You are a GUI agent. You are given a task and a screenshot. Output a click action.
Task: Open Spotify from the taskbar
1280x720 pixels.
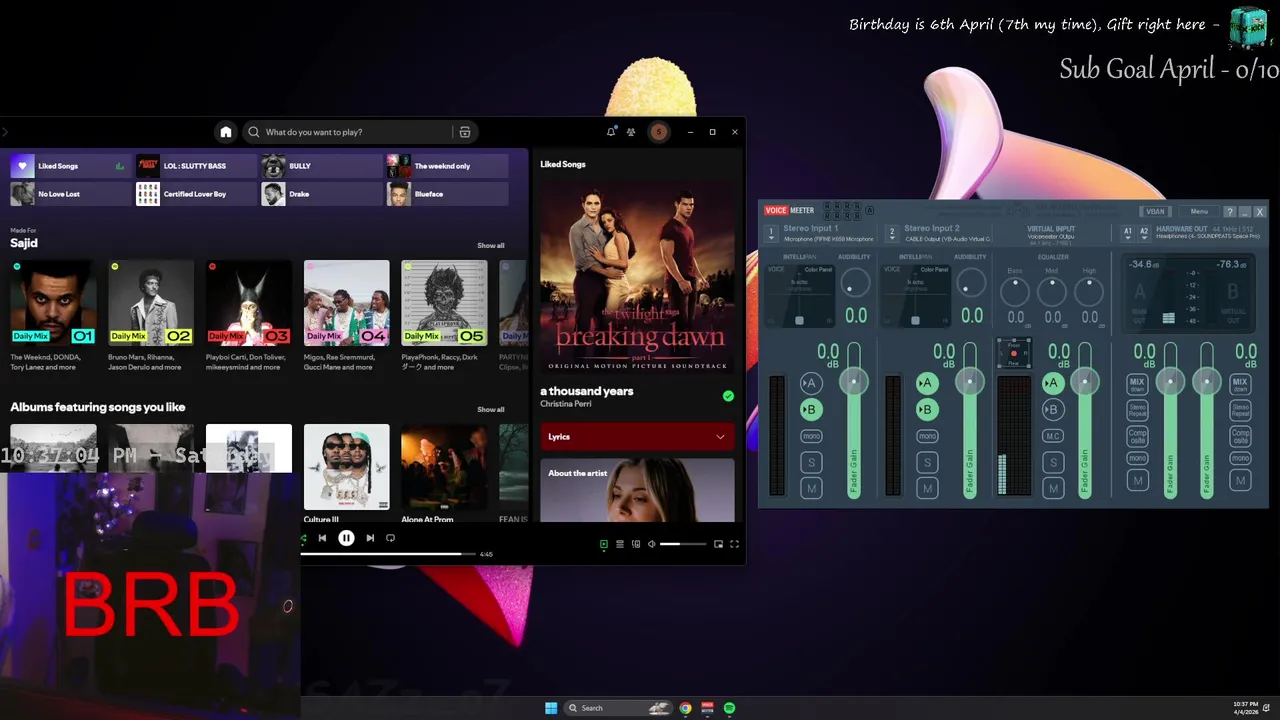click(729, 708)
